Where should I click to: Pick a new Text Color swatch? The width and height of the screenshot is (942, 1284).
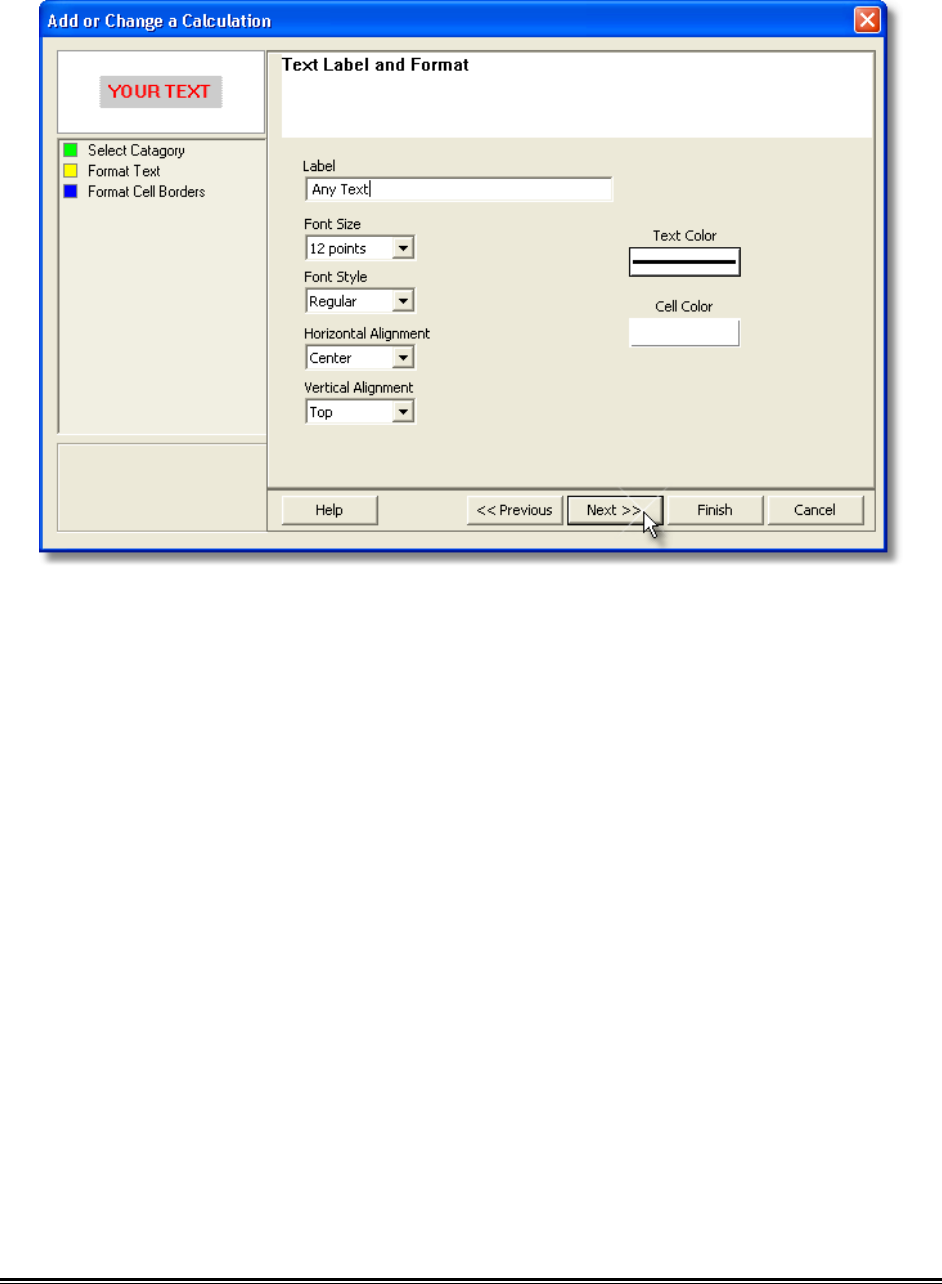coord(685,261)
